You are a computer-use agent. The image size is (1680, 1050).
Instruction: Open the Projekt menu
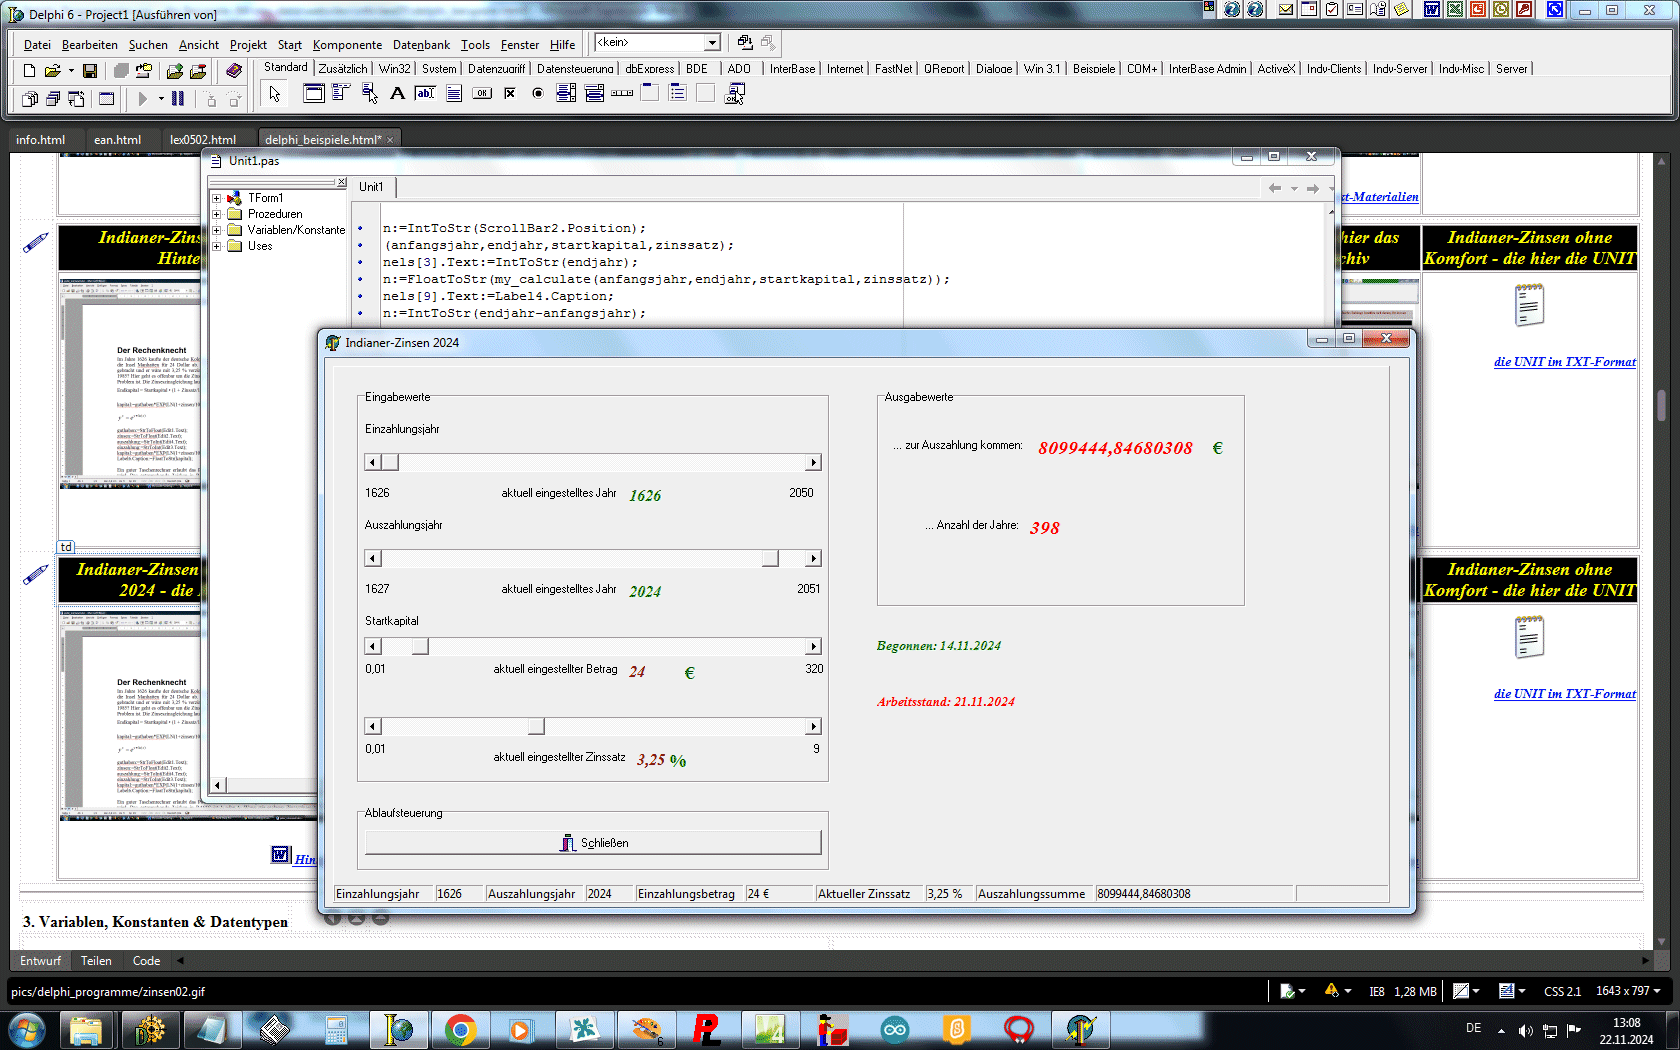tap(248, 45)
